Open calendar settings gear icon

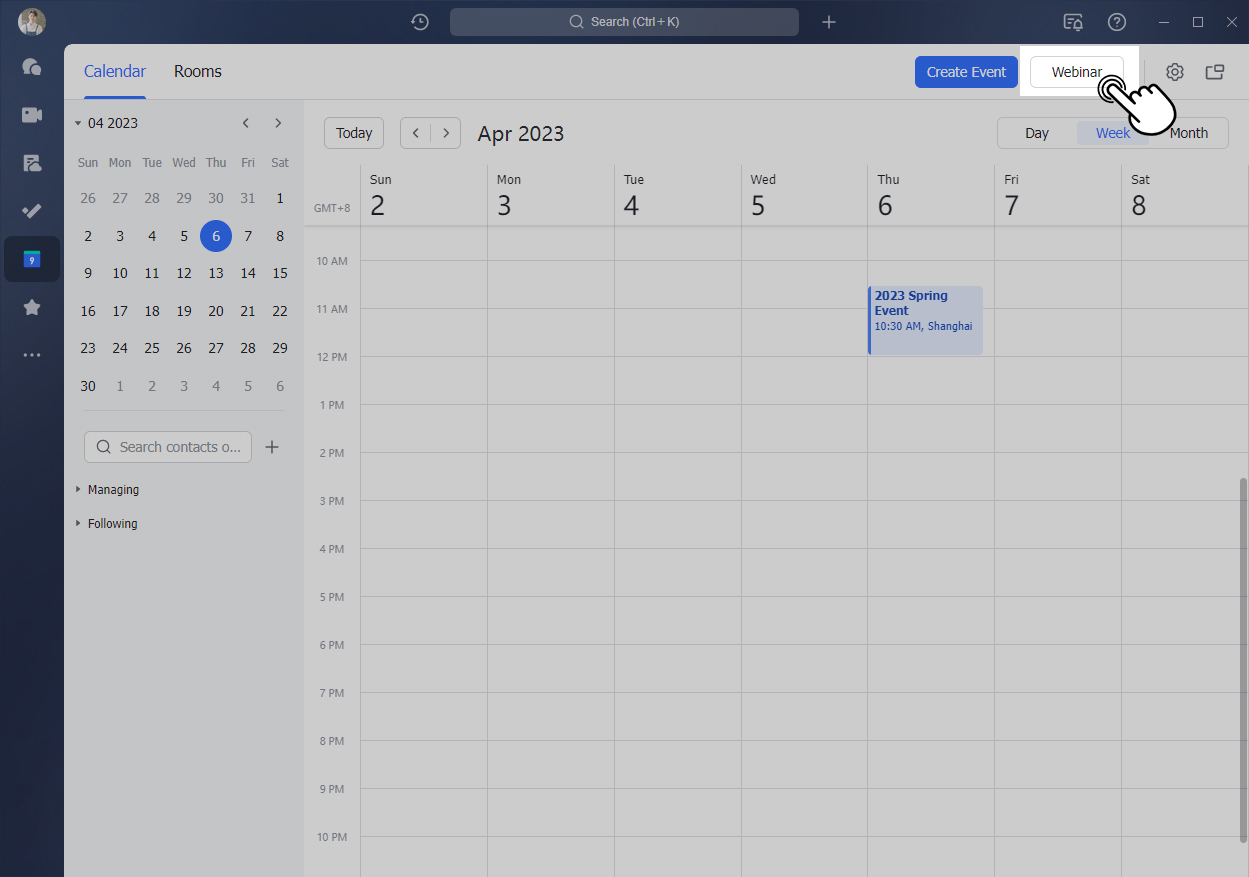point(1175,72)
